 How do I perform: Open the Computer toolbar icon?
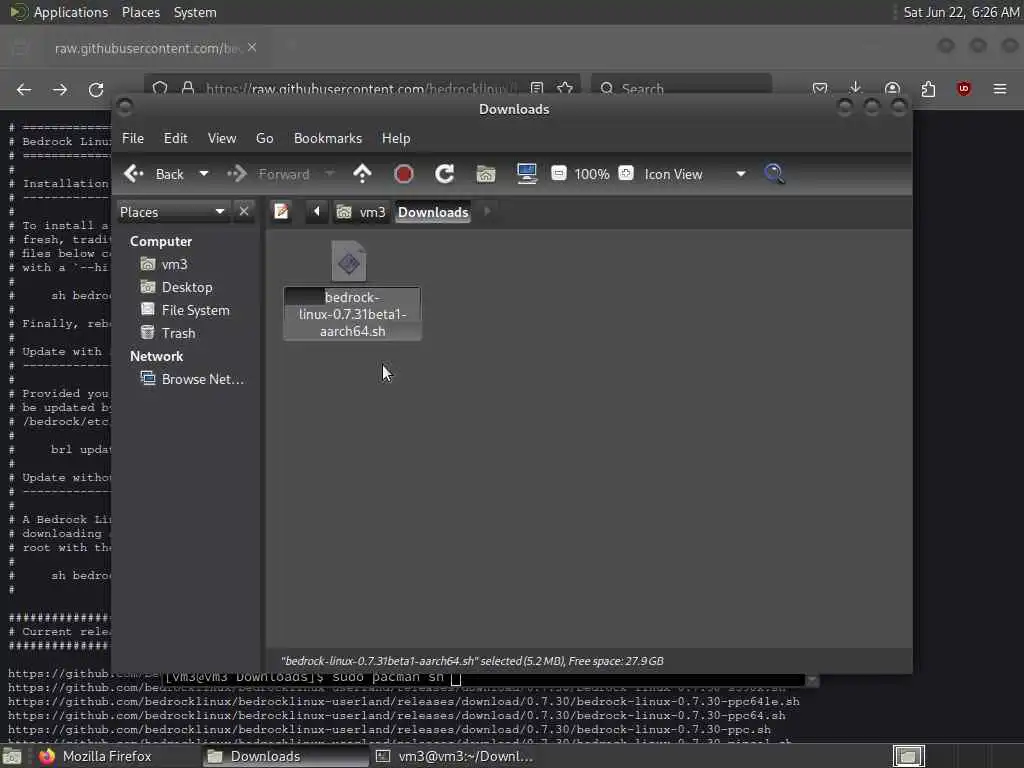pos(526,174)
